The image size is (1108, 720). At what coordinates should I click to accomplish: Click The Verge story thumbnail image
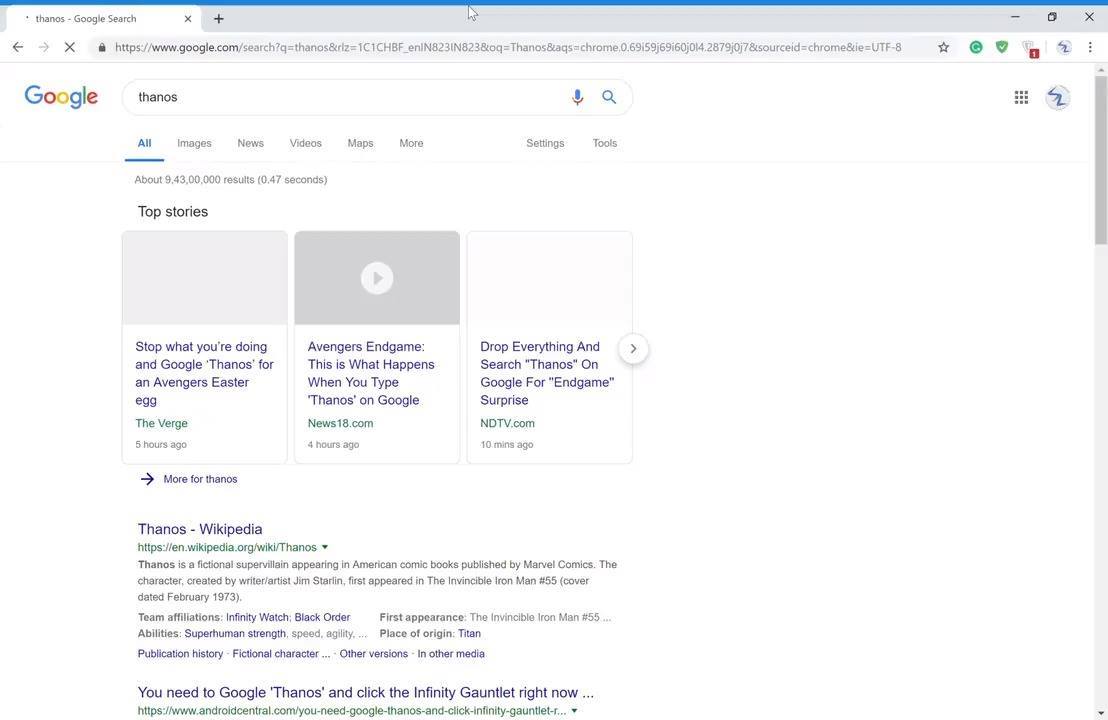[205, 278]
